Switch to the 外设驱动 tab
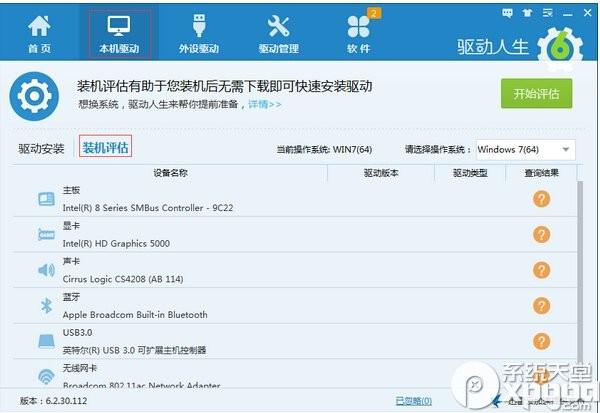Screen dimensions: 600x413 (199, 34)
